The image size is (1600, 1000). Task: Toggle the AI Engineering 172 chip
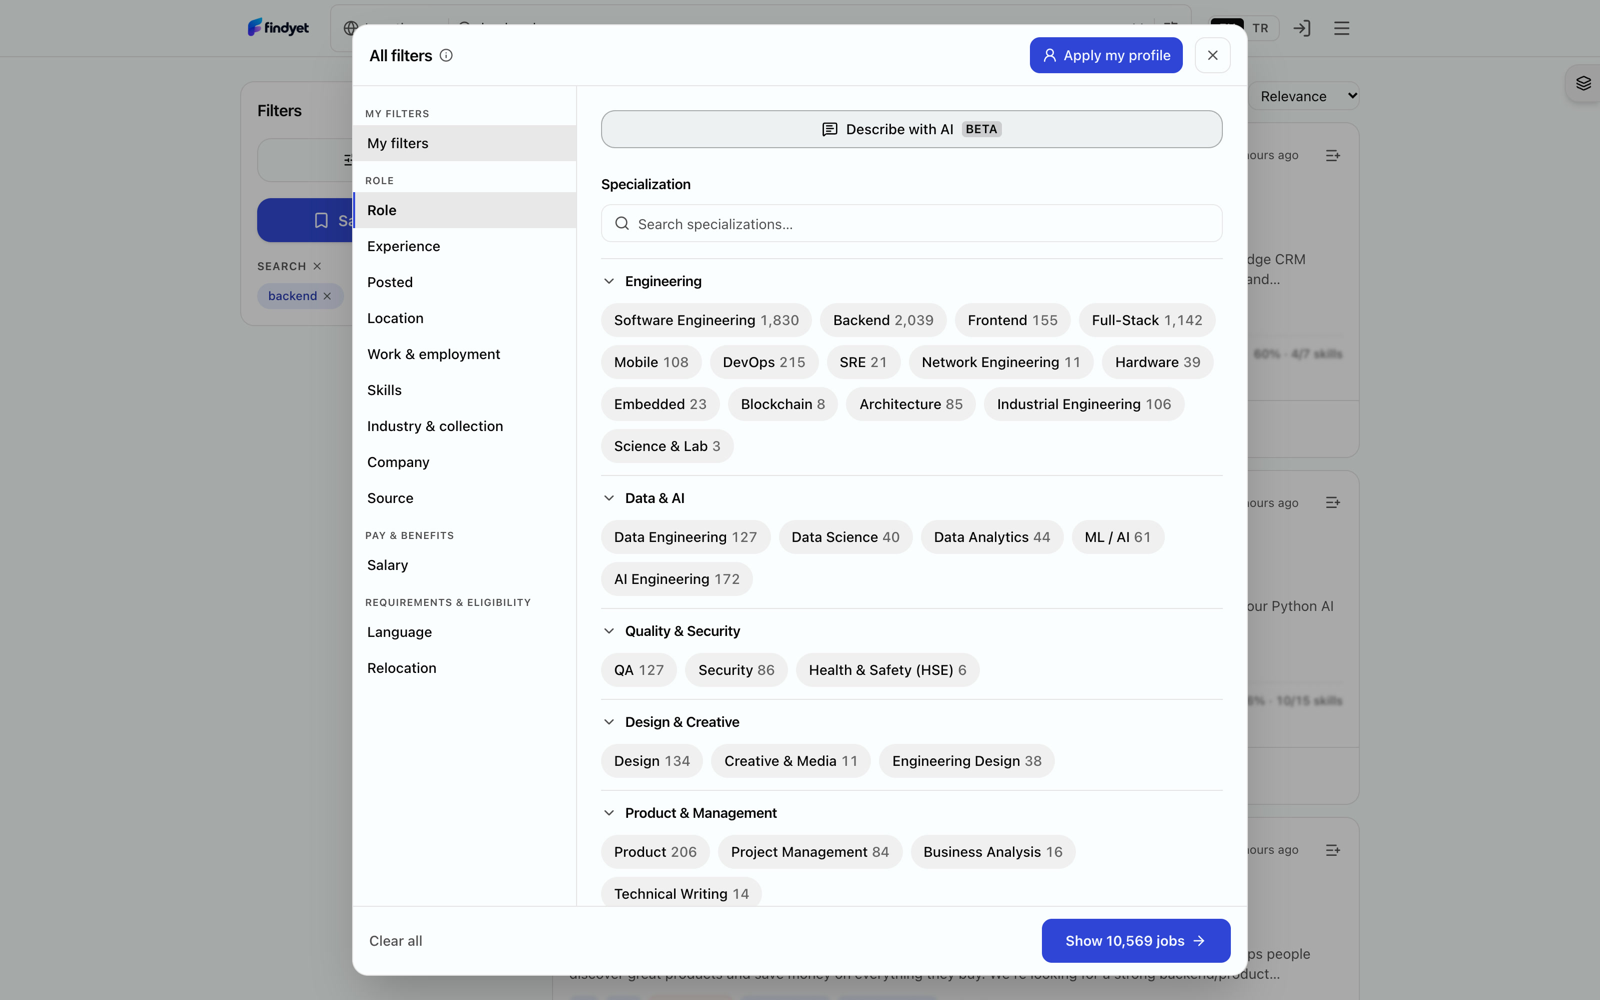click(x=677, y=579)
